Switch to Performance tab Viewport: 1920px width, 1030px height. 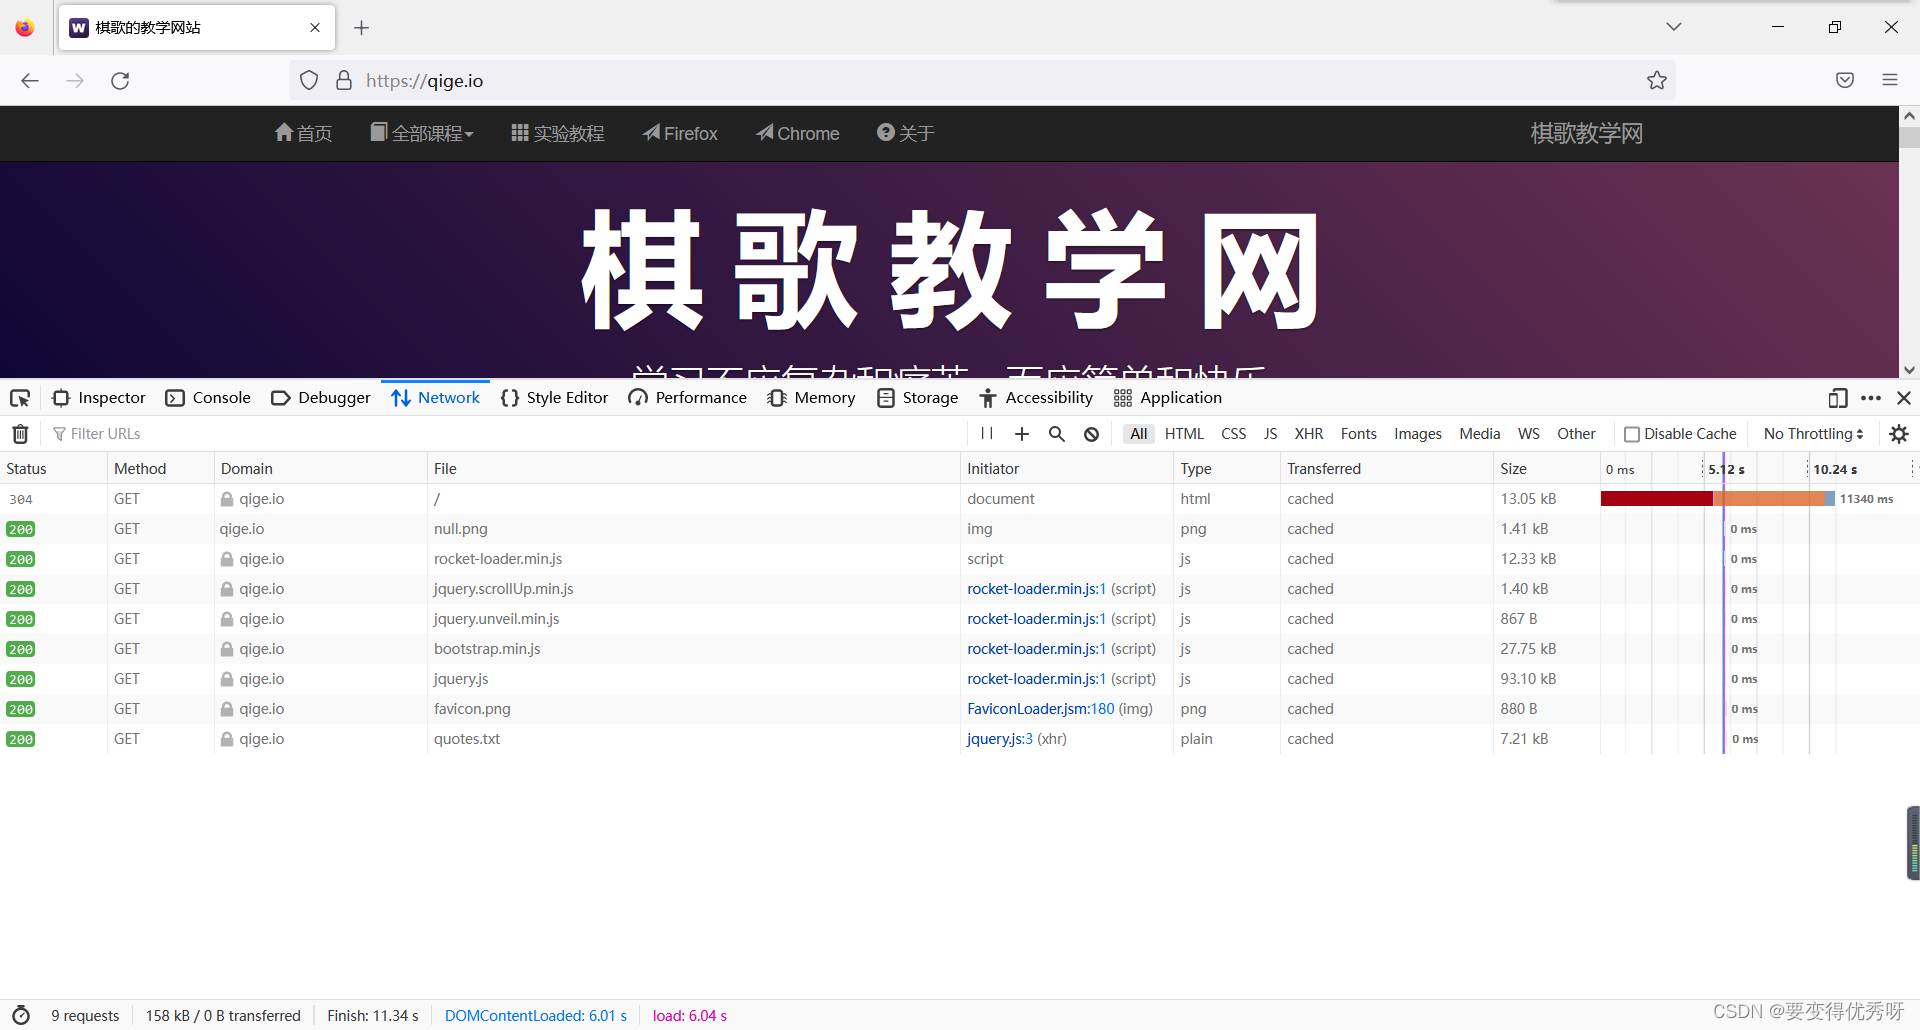click(x=687, y=398)
